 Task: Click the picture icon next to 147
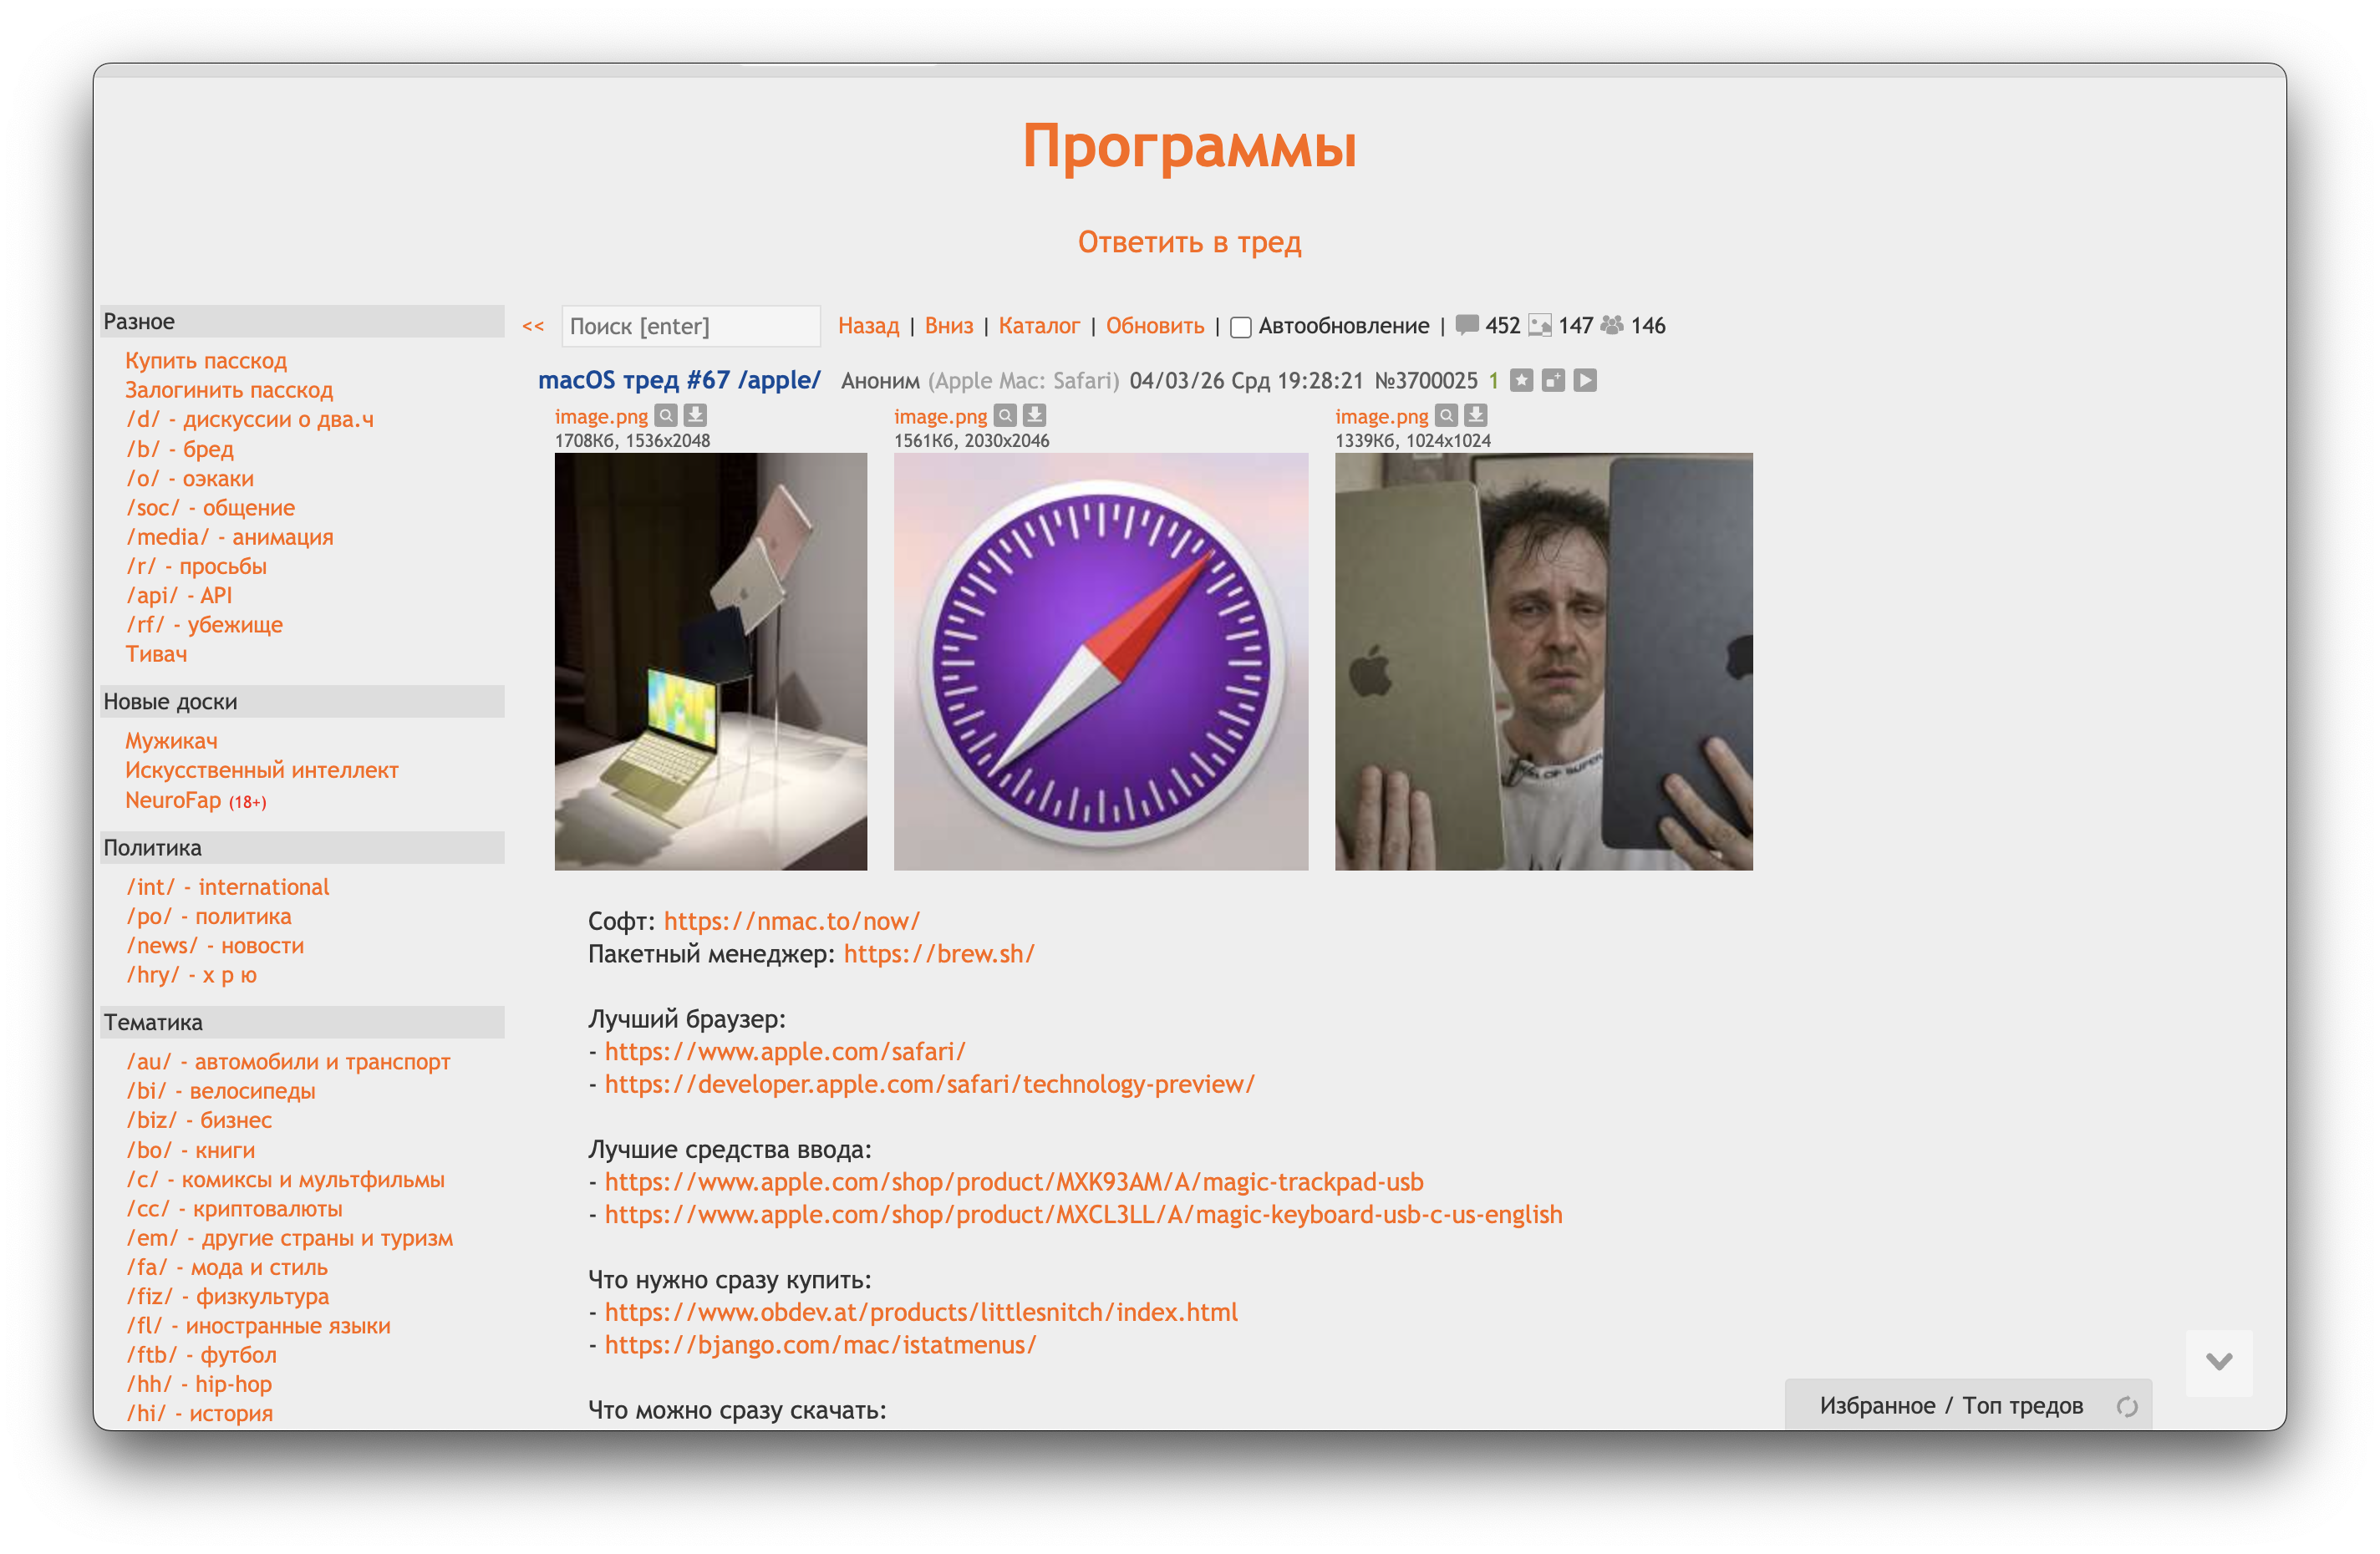point(1540,325)
